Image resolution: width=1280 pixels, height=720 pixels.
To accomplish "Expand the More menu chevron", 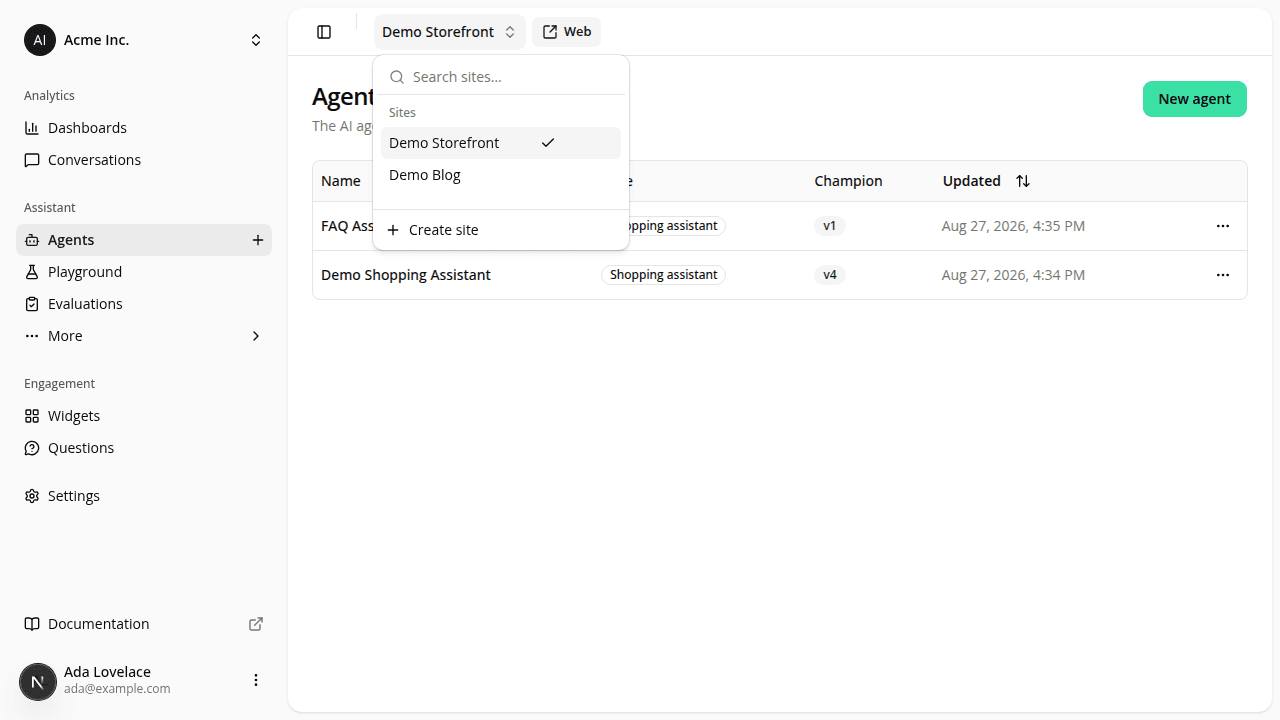I will 256,336.
